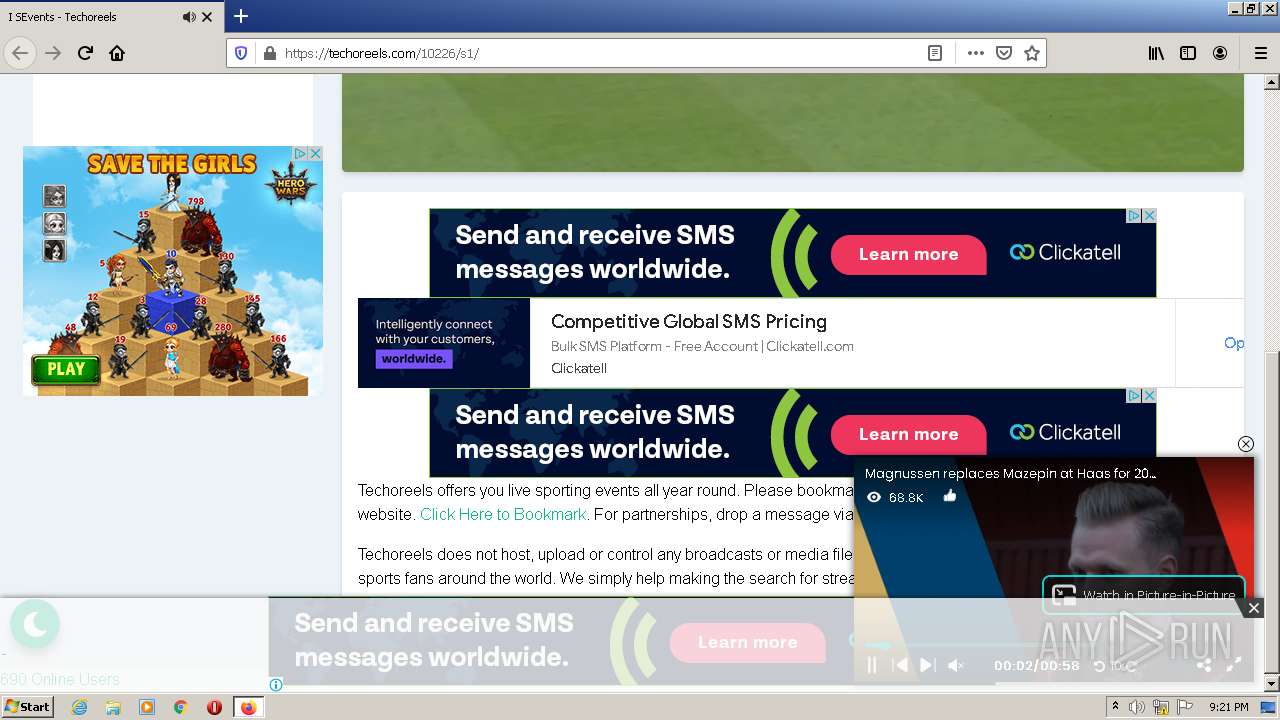Open page actions three-dot menu
1280x720 pixels.
(976, 53)
